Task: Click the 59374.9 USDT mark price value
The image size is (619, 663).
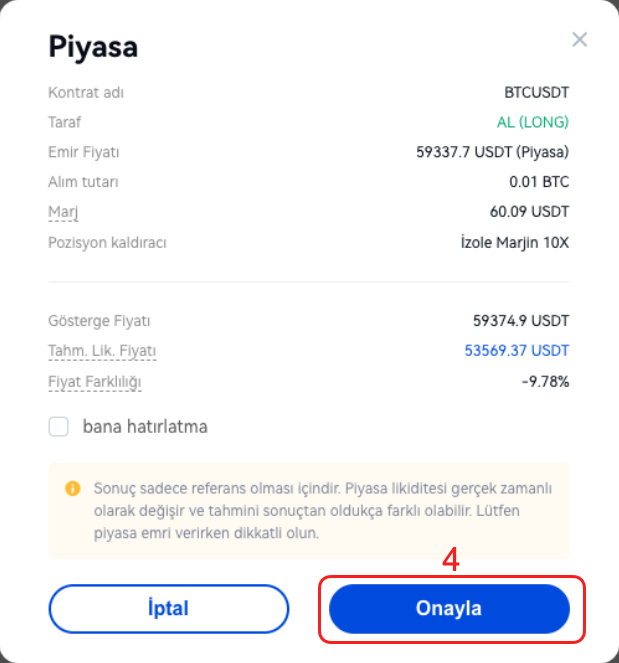Action: click(521, 321)
